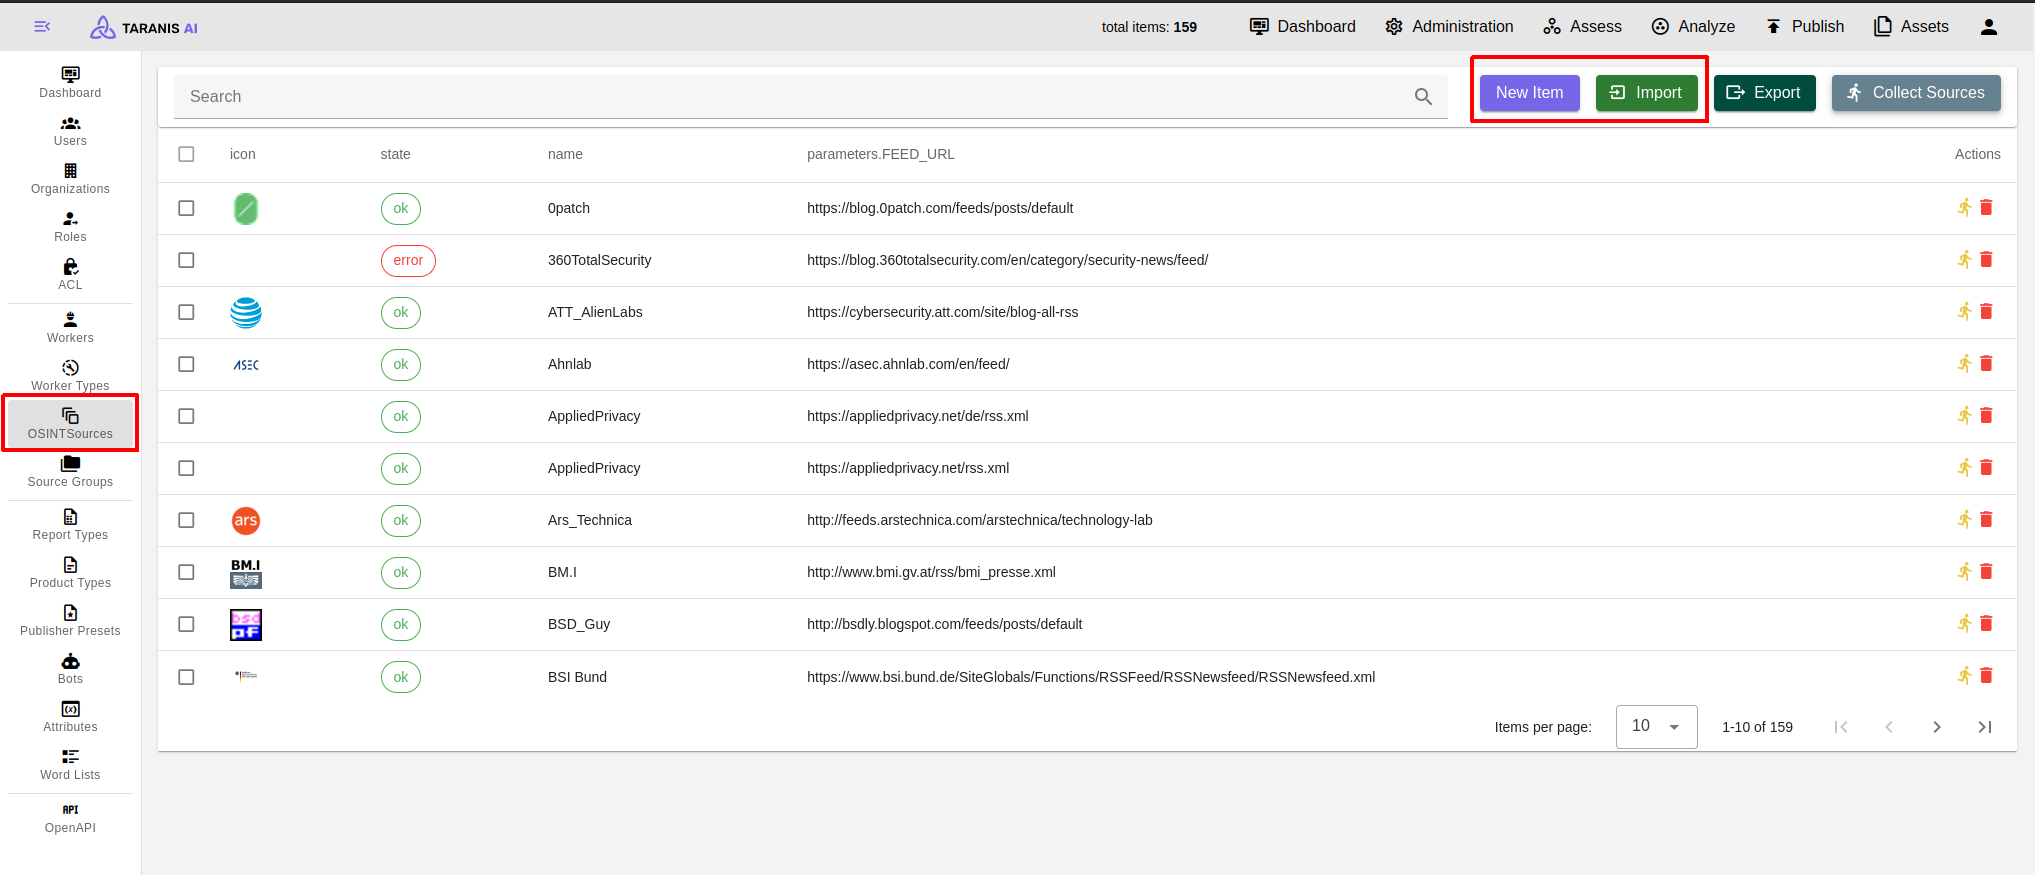The height and width of the screenshot is (875, 2035).
Task: Click the BSI Bund feed URL text
Action: 1091,677
